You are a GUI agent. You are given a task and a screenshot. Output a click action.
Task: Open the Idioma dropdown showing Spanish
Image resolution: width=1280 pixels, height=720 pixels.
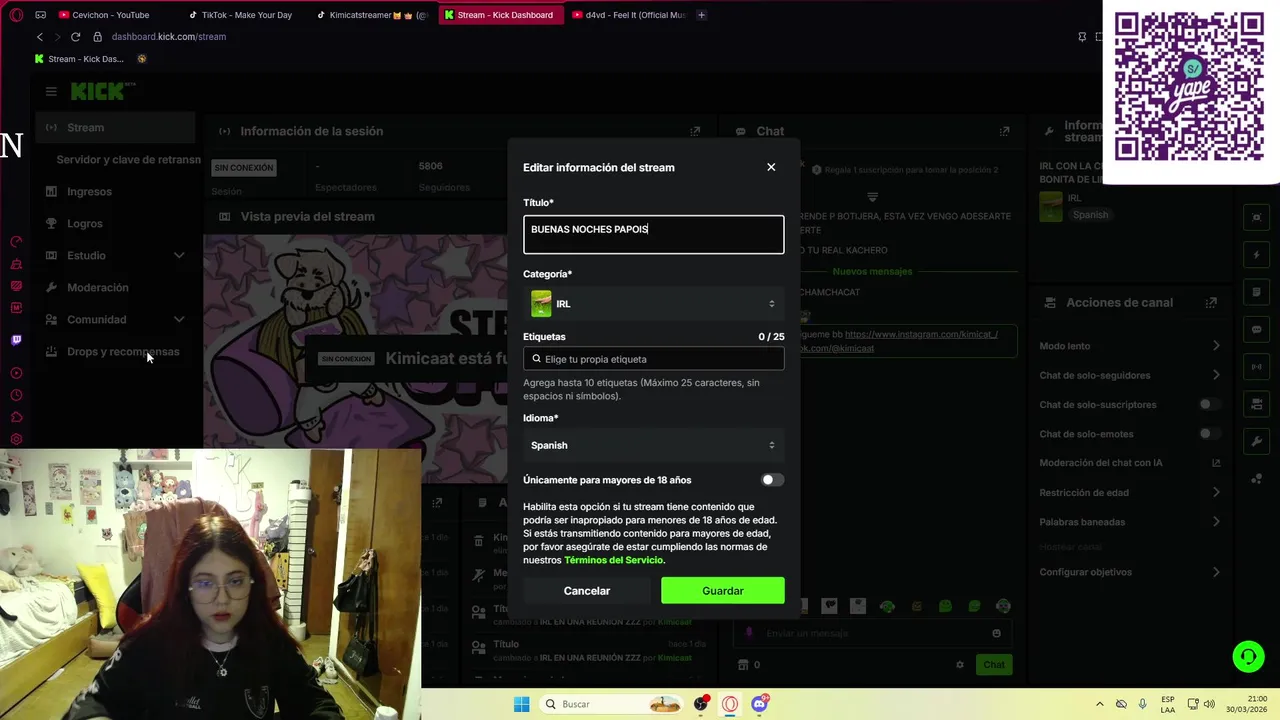click(x=653, y=445)
